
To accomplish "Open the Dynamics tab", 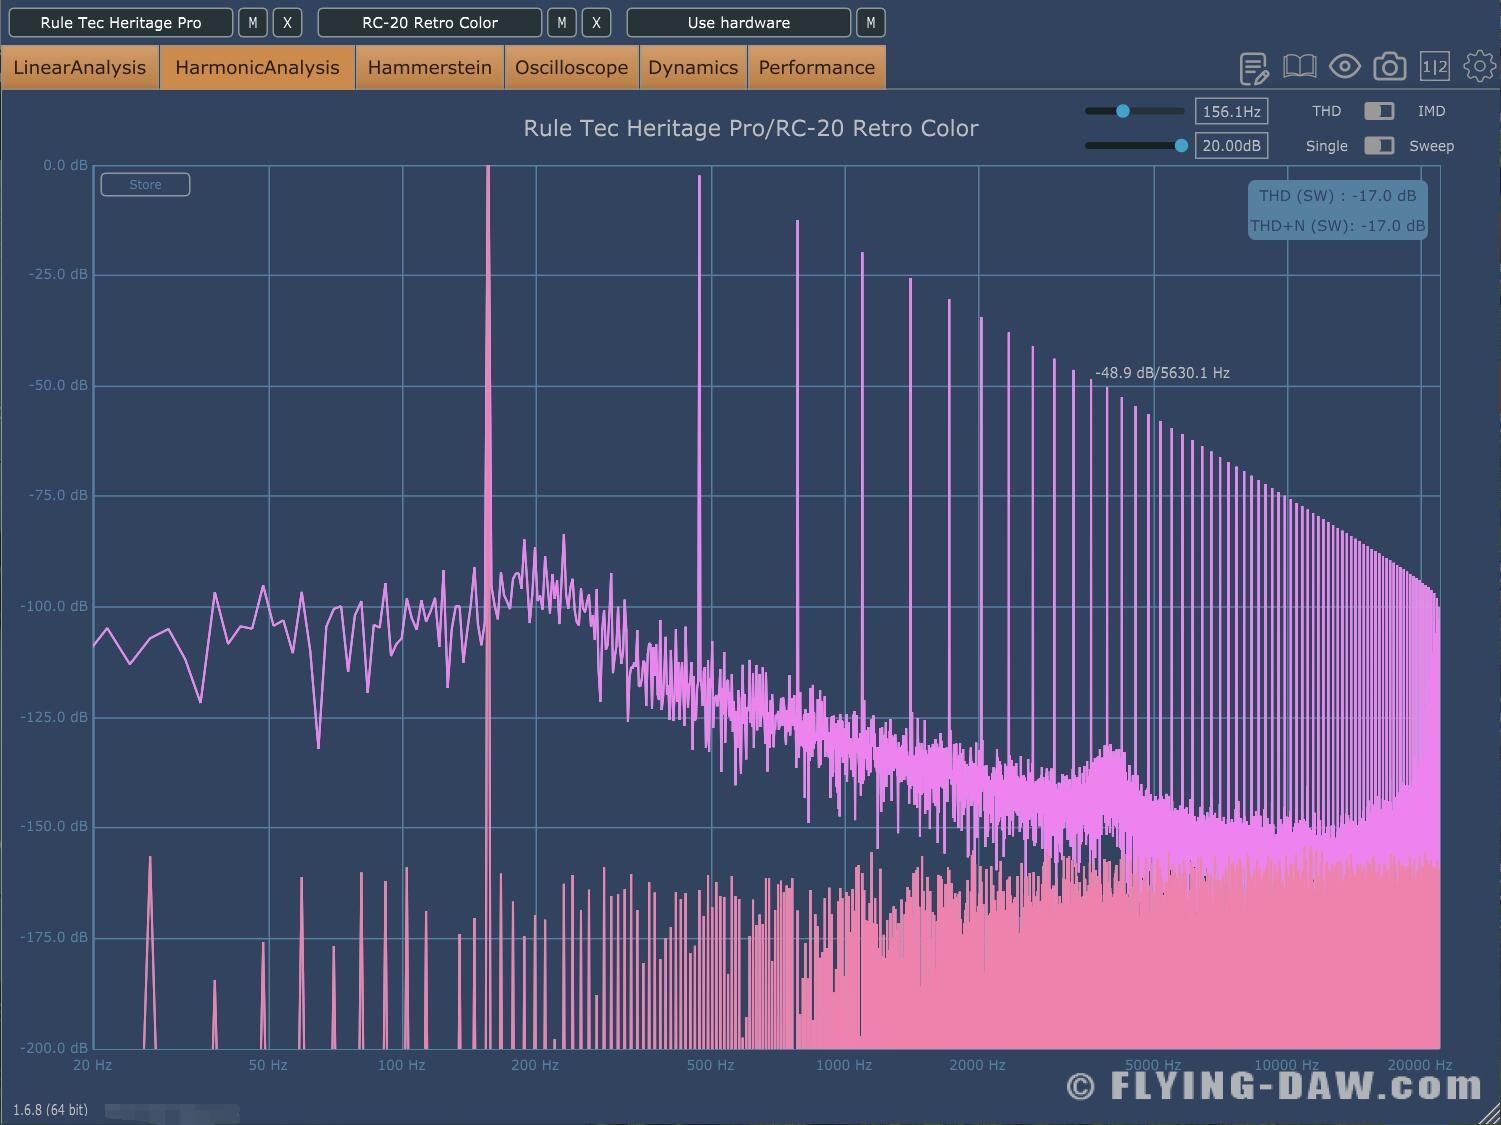I will coord(693,67).
